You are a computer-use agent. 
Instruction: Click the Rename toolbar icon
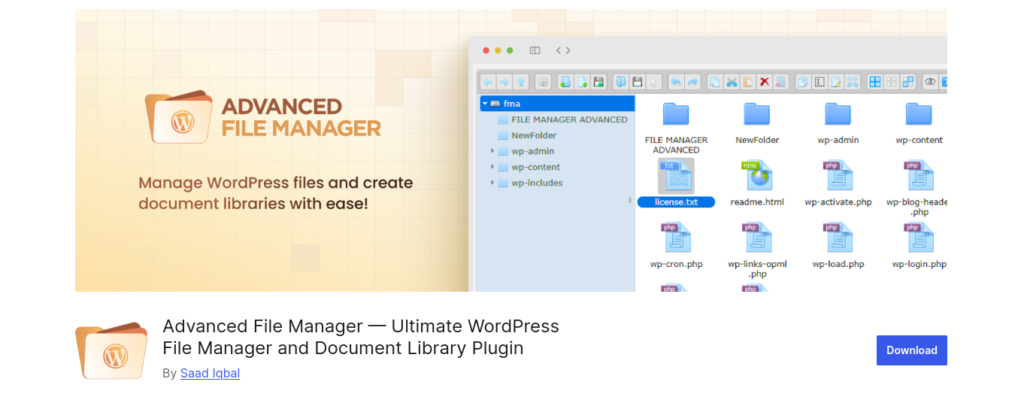(820, 82)
